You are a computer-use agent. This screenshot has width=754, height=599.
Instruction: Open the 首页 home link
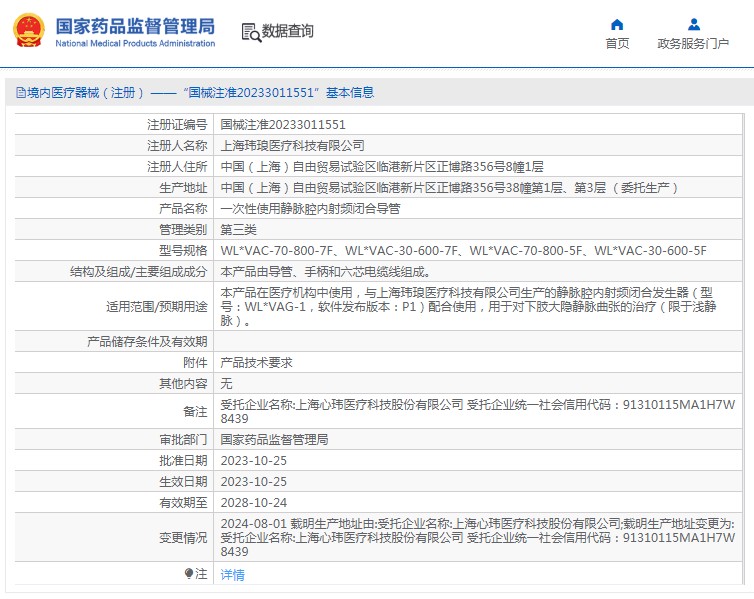click(x=617, y=43)
